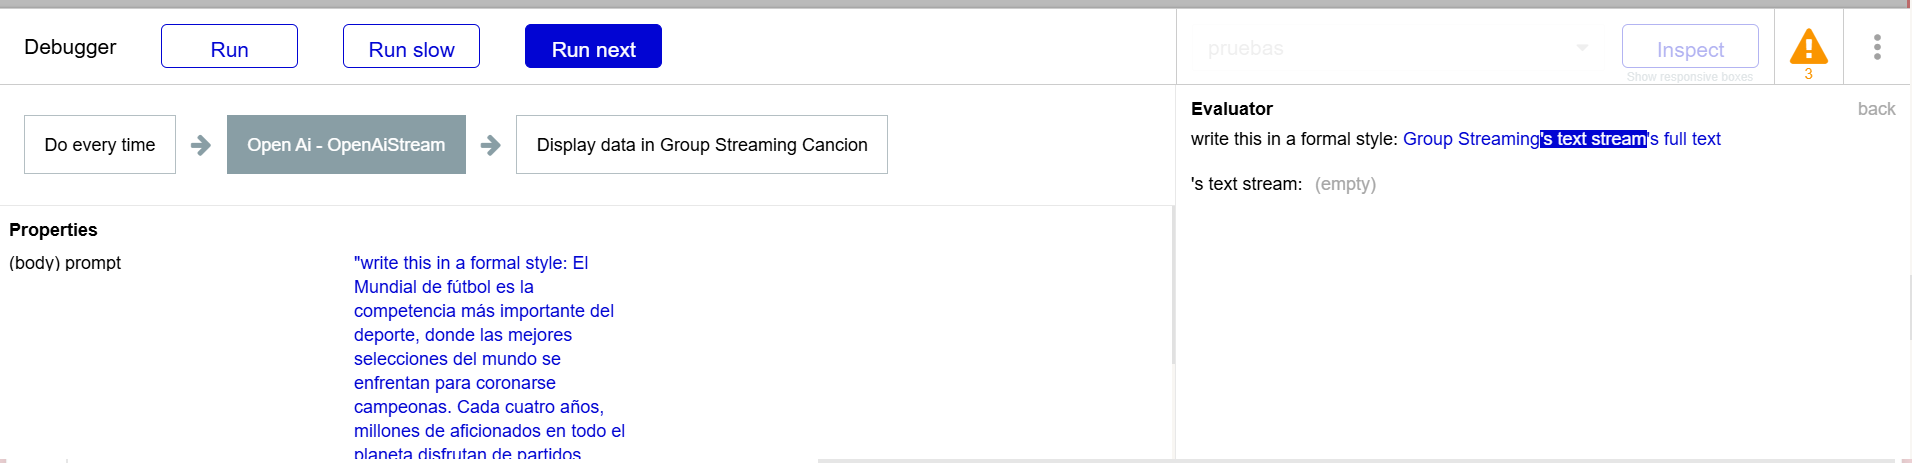Click the arrow after Do every time
Screen dimensions: 1912x463
(x=201, y=145)
